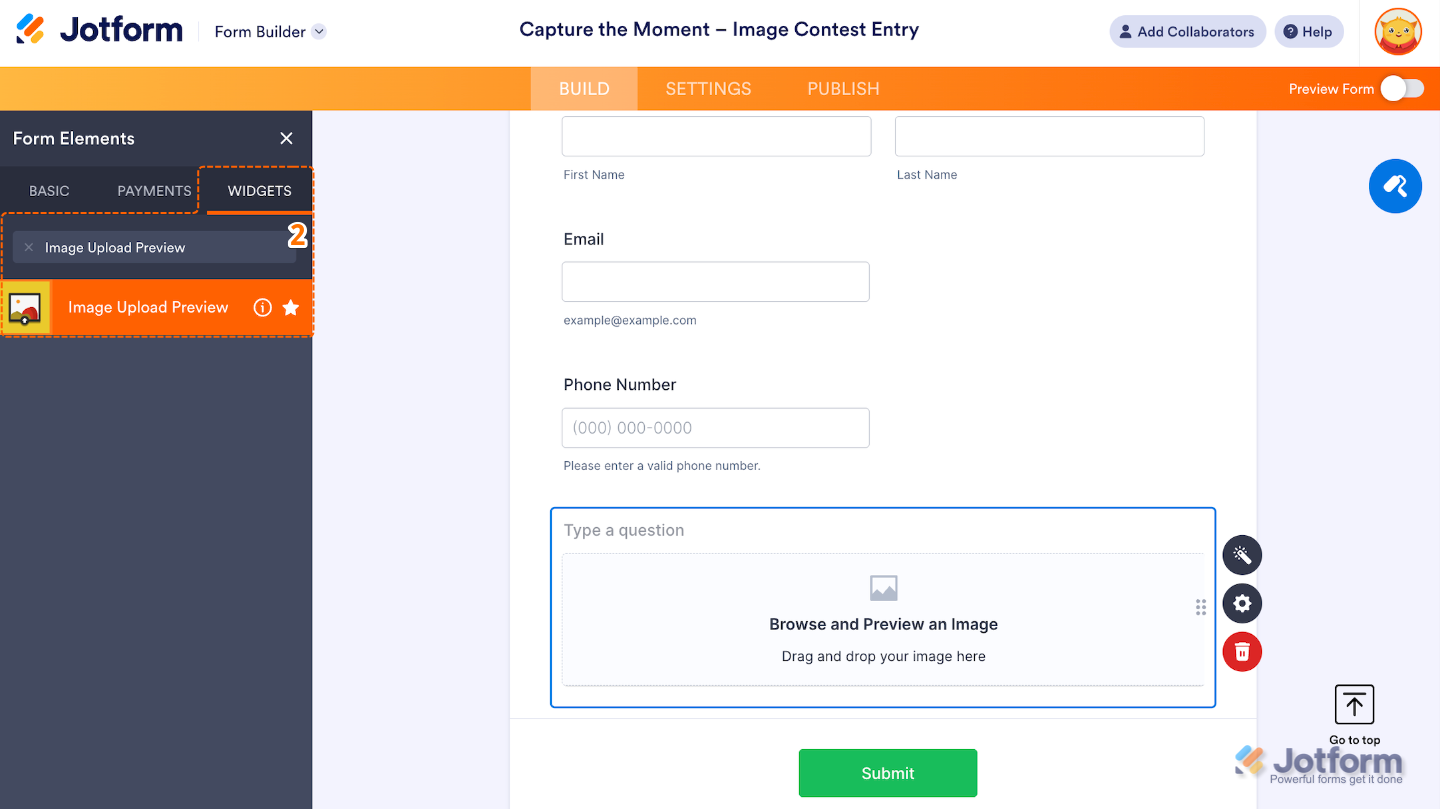Clear the Image Upload Preview search term
Image resolution: width=1440 pixels, height=809 pixels.
click(28, 247)
